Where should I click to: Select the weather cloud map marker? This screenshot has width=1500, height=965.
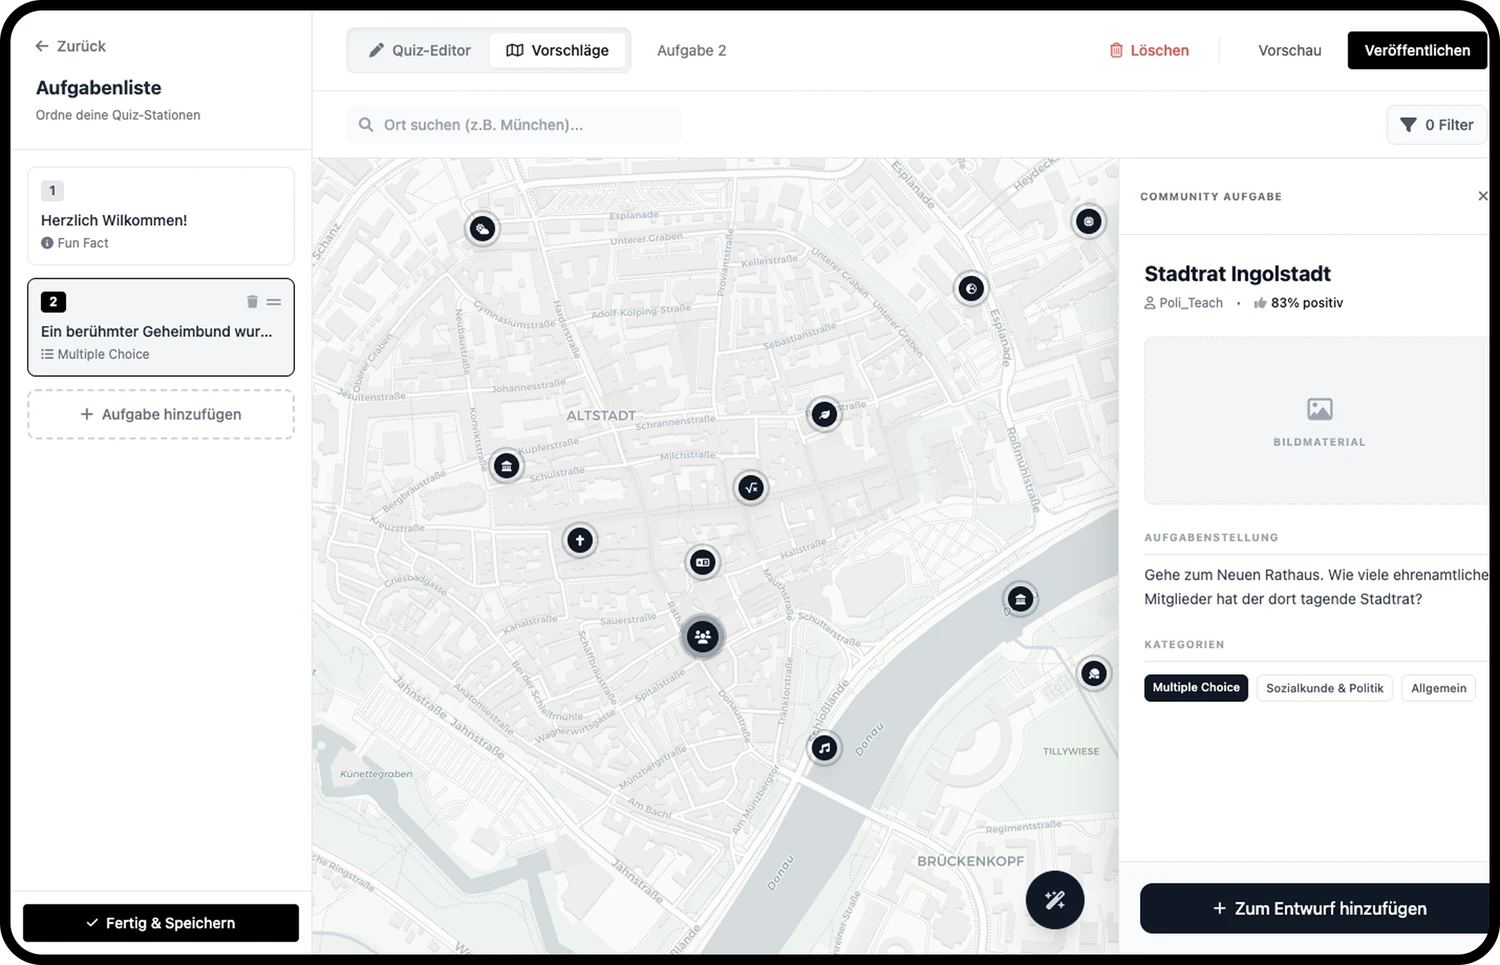pos(483,229)
